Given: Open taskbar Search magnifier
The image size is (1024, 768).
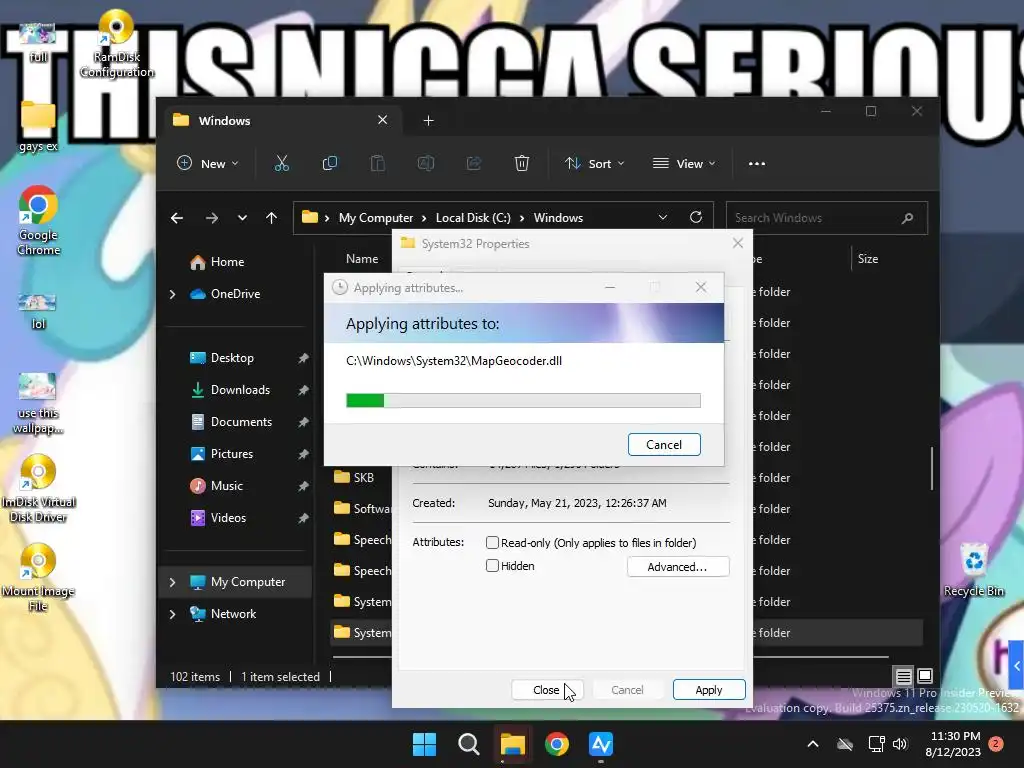Looking at the screenshot, I should click(x=468, y=744).
